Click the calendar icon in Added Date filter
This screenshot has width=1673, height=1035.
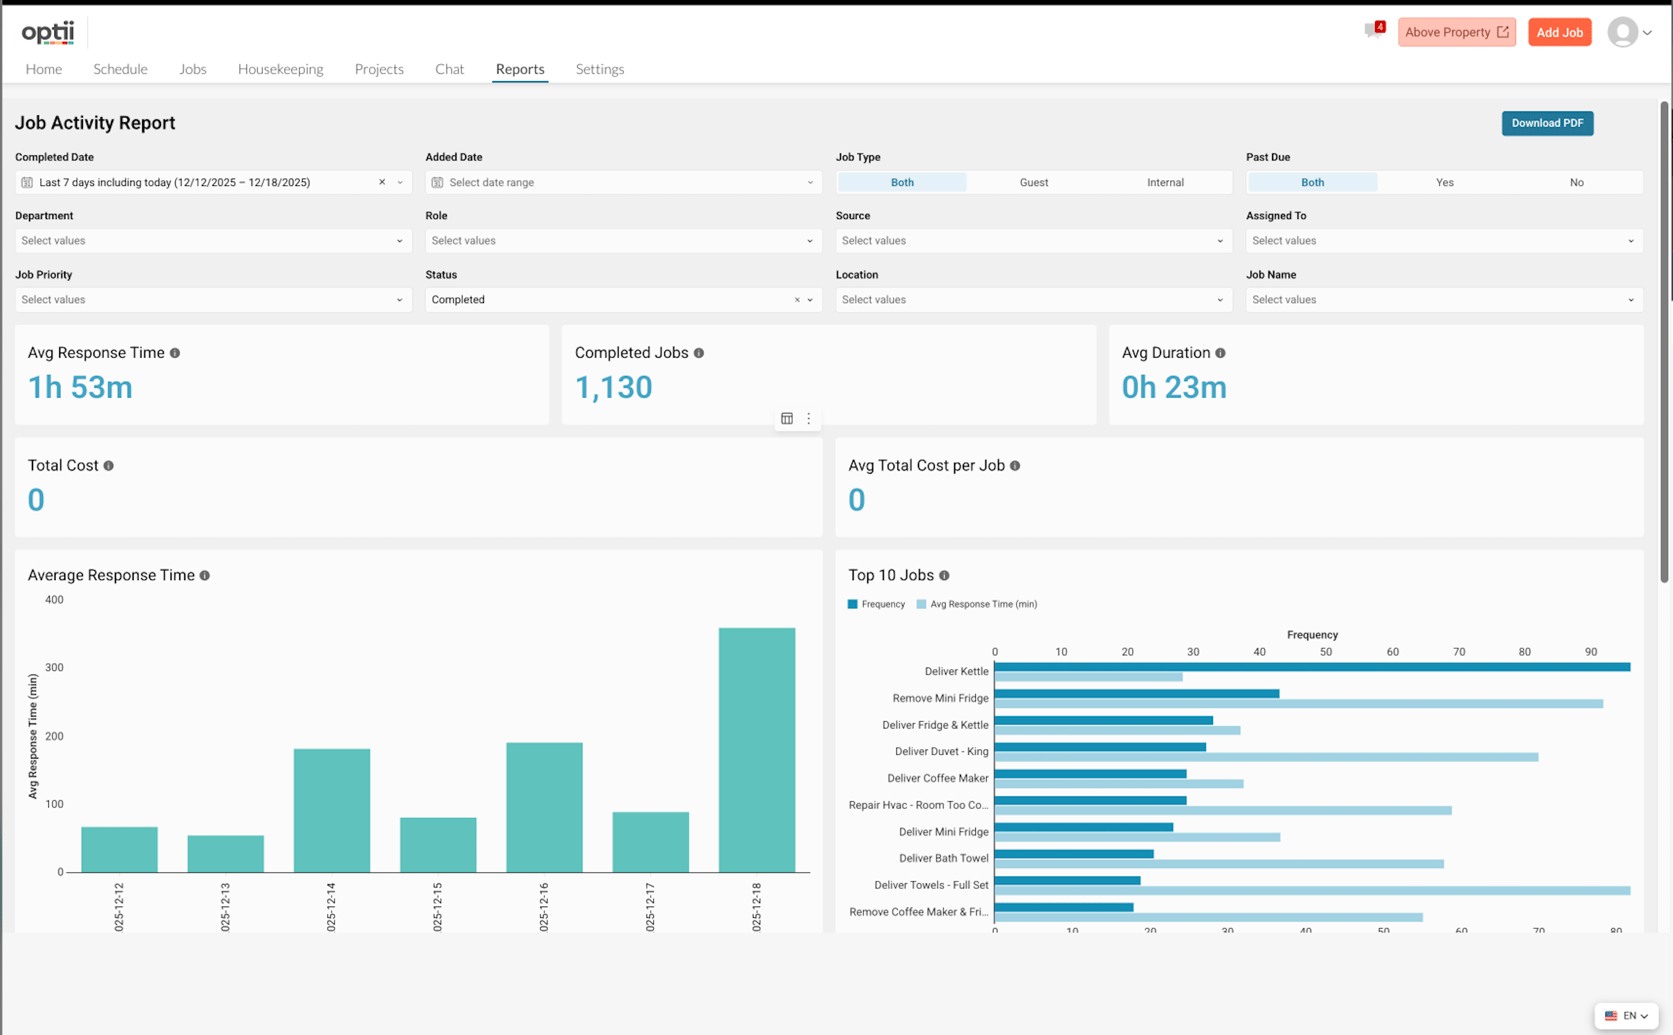click(437, 182)
